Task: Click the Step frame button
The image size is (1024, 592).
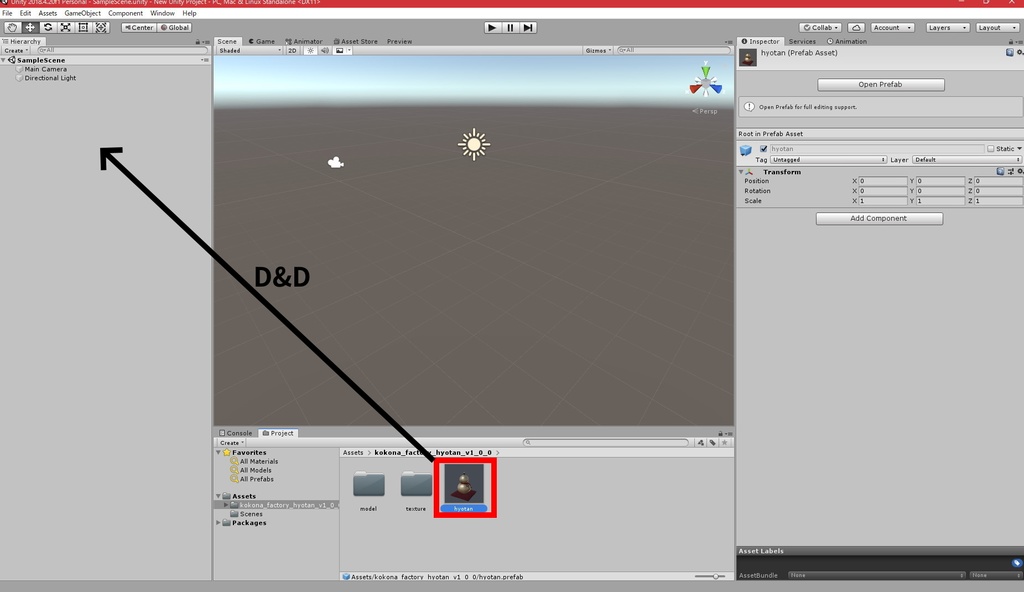Action: click(528, 27)
